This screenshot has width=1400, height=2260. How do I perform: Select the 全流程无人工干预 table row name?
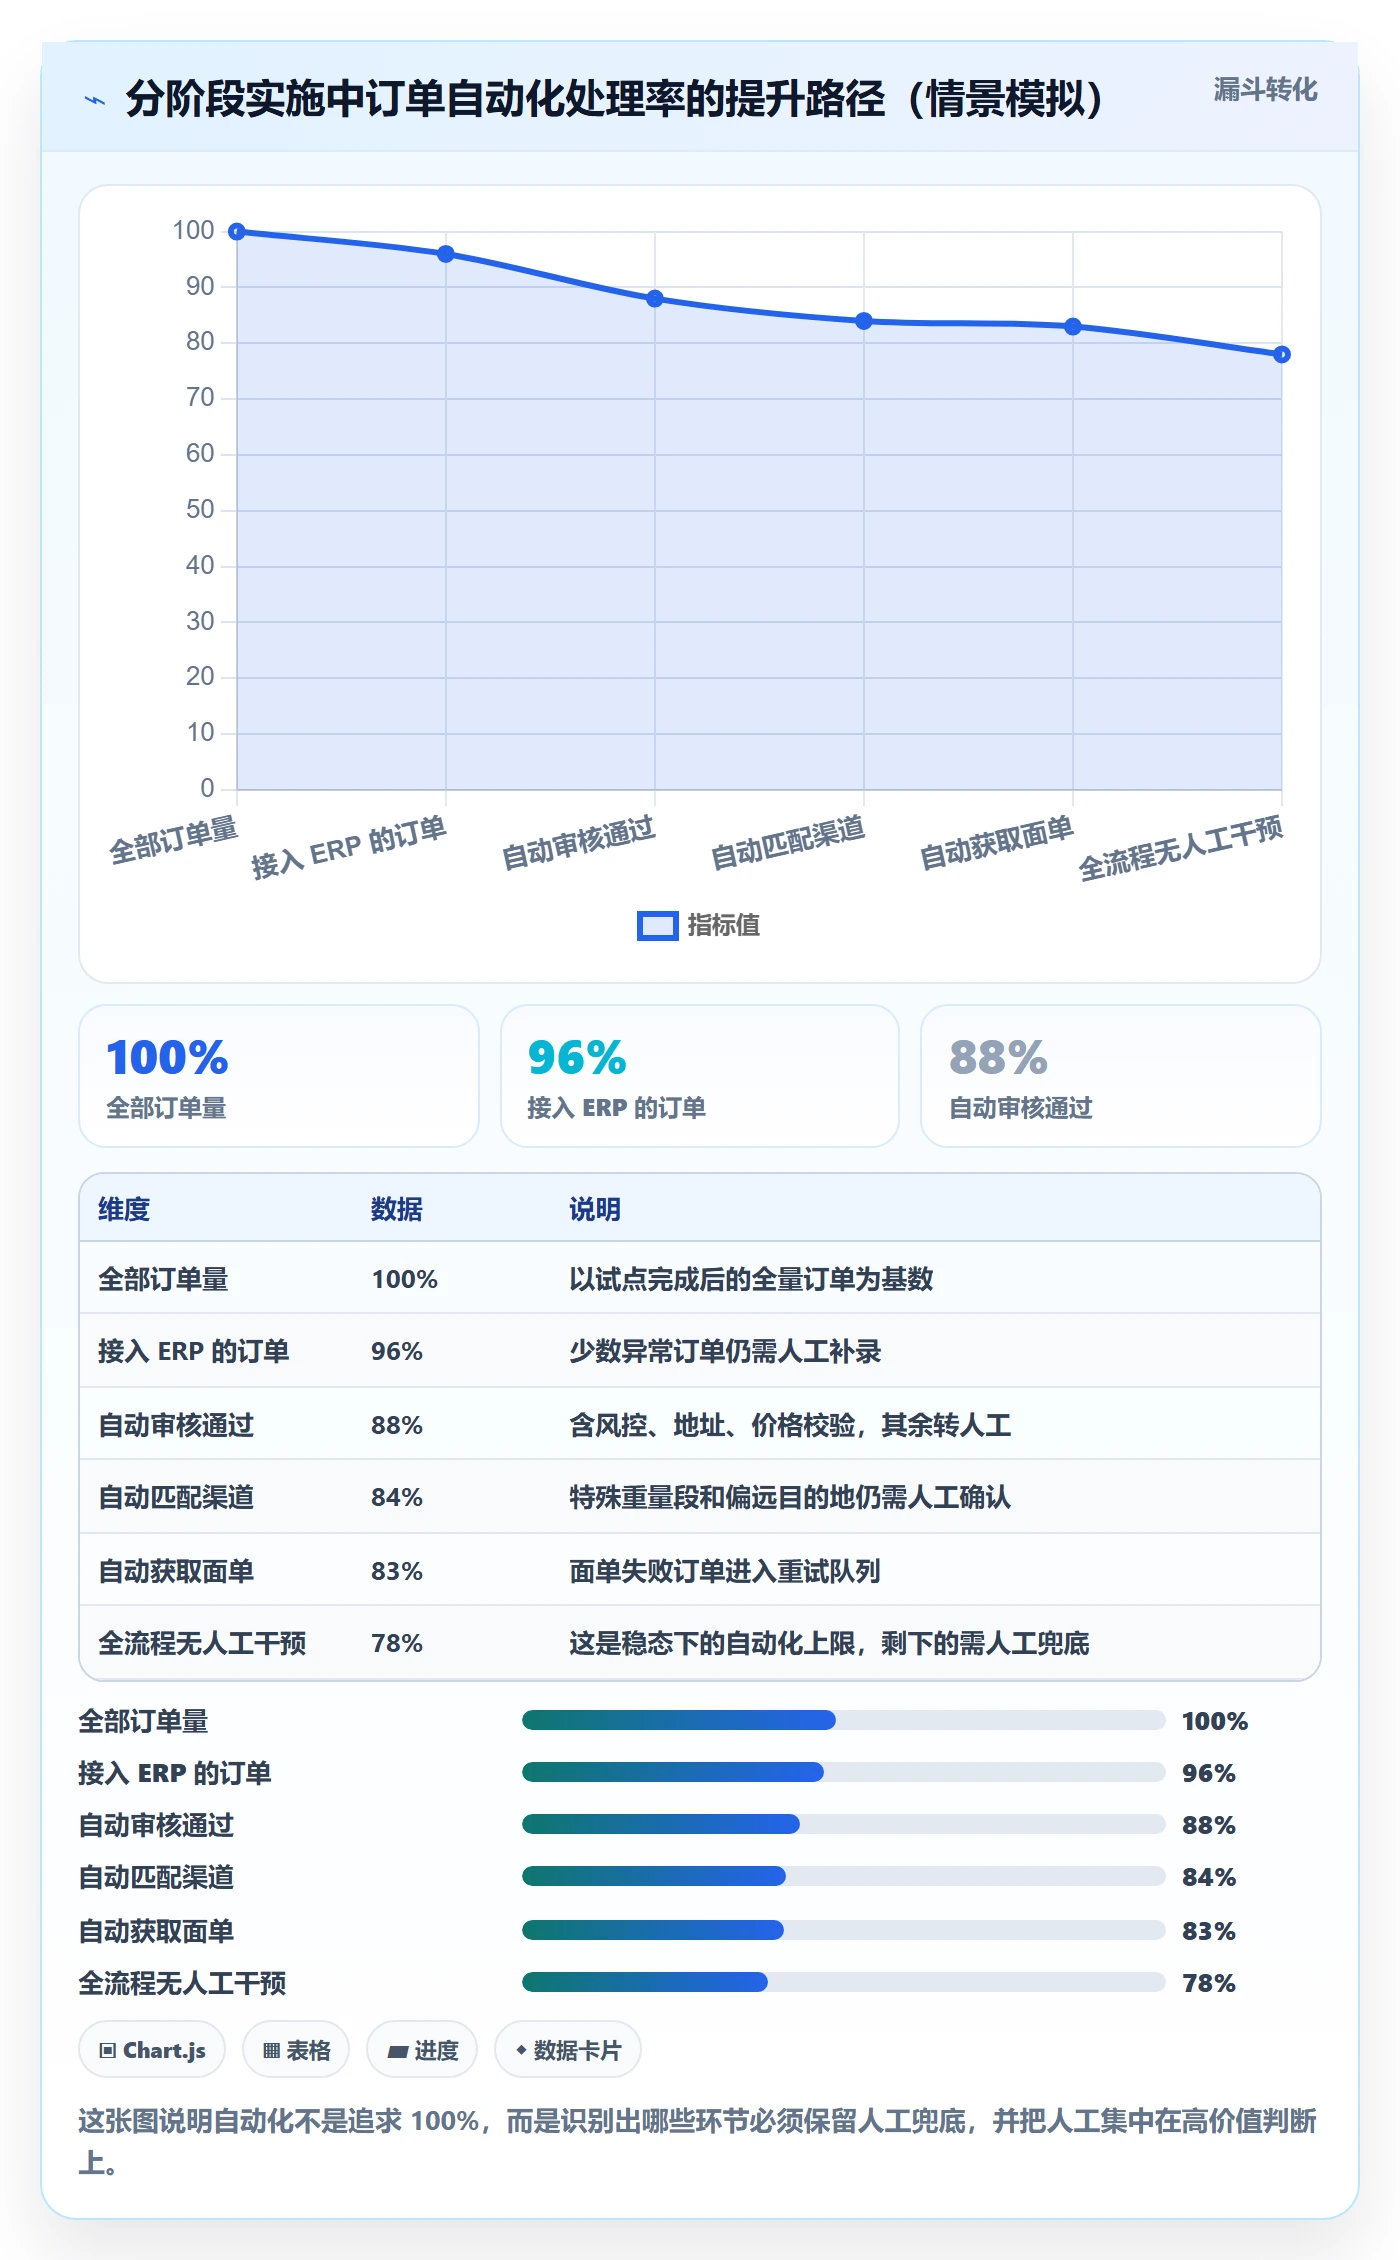pos(202,1643)
